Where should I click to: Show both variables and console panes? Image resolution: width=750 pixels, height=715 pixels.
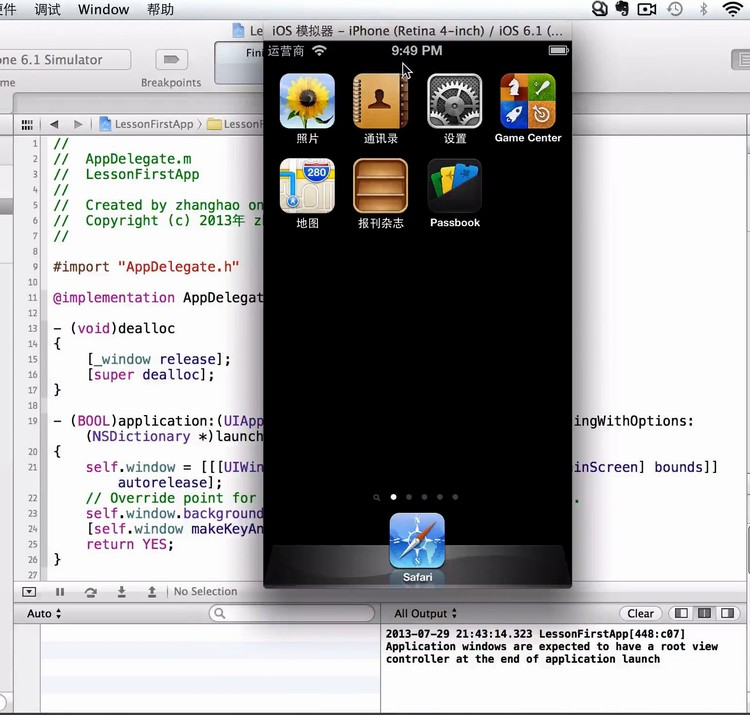(x=704, y=613)
